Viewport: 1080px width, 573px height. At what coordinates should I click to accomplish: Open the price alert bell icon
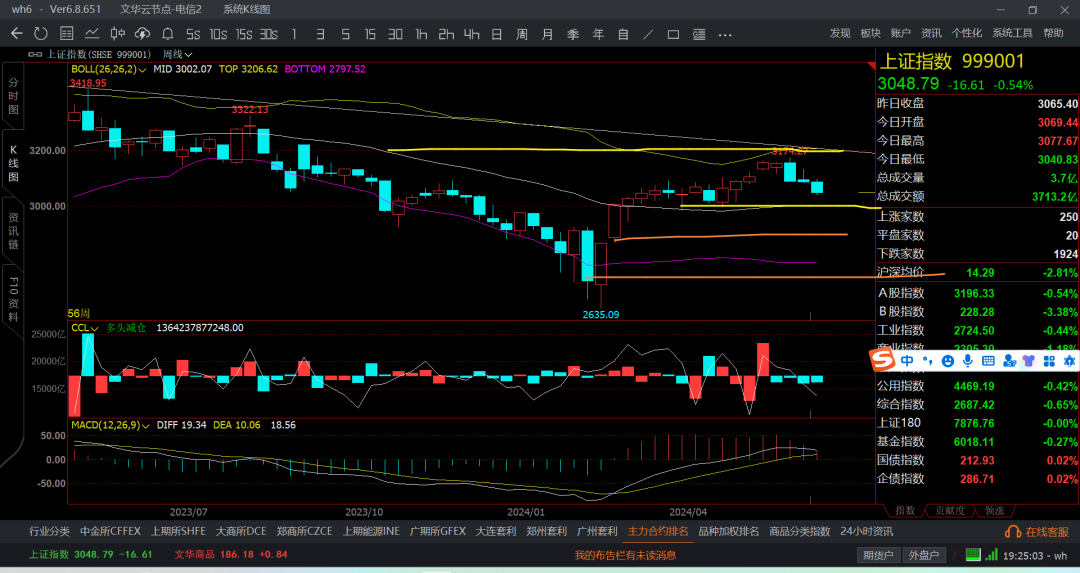tap(167, 34)
